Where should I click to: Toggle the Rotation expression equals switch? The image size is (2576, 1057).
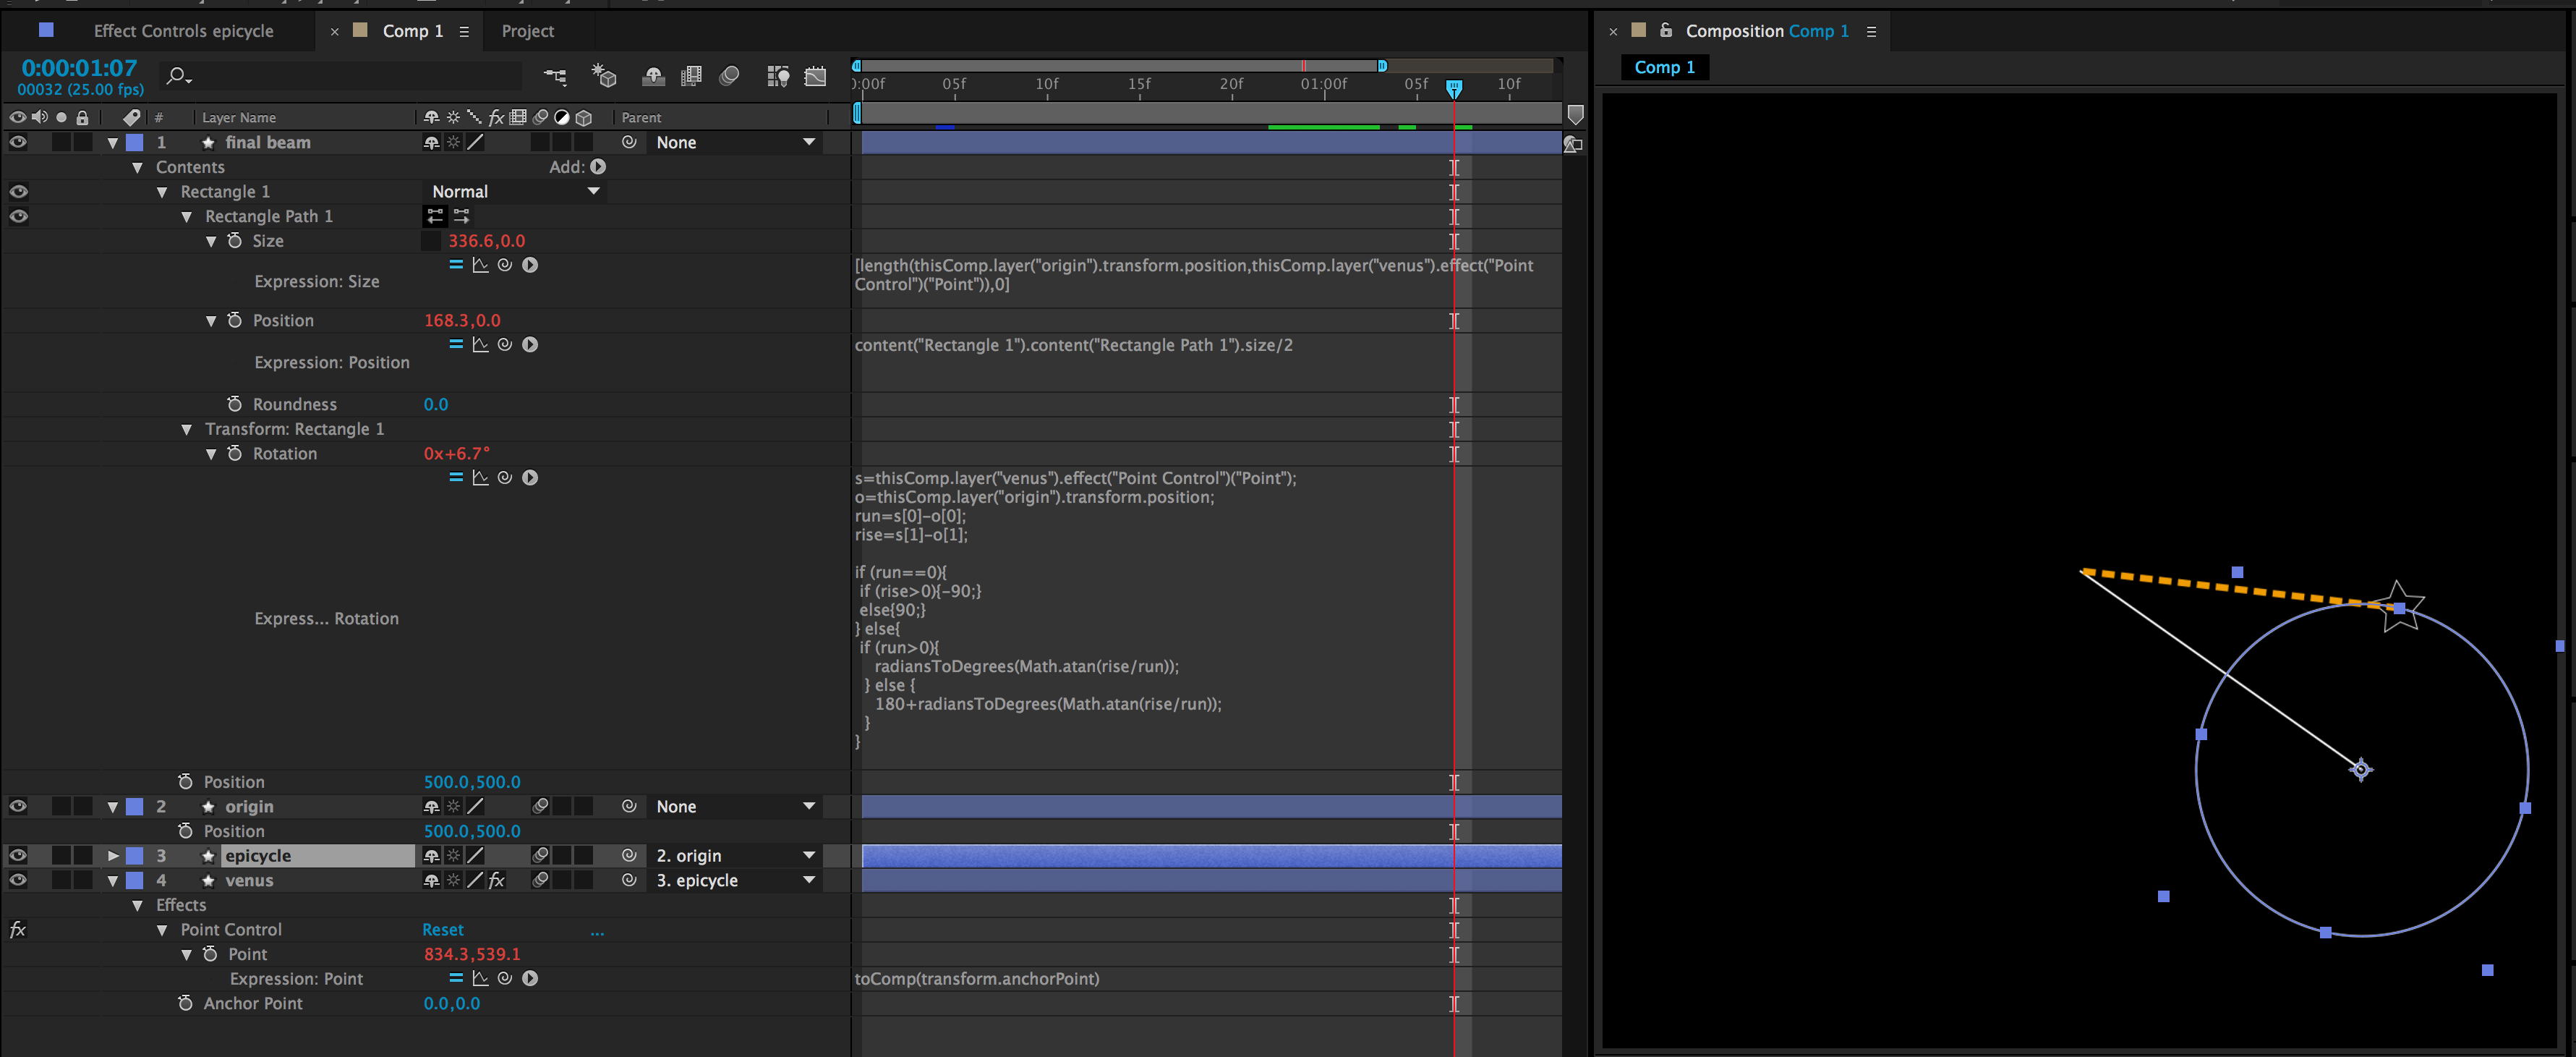(x=456, y=478)
